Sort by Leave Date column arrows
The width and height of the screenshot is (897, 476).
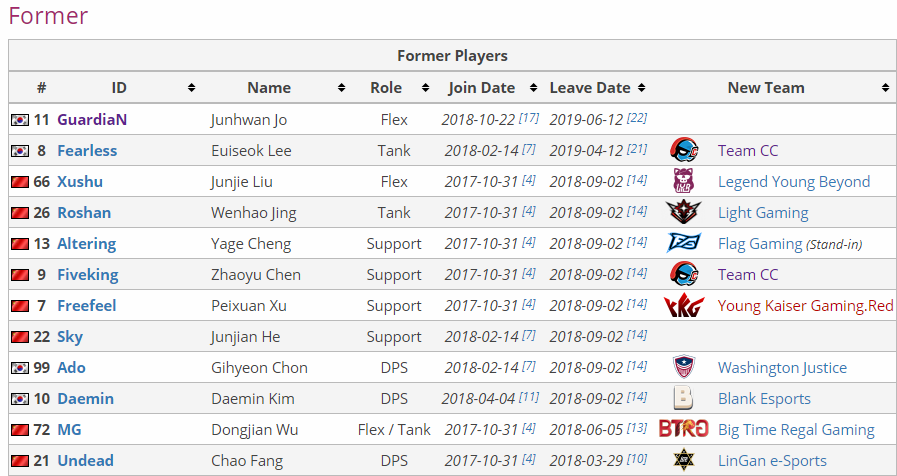click(x=642, y=88)
